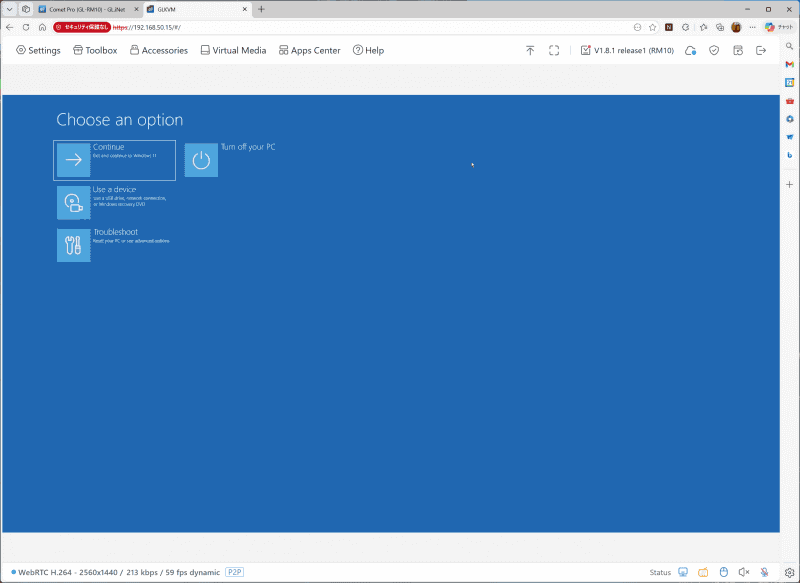Click the mouse status icon

(x=723, y=572)
